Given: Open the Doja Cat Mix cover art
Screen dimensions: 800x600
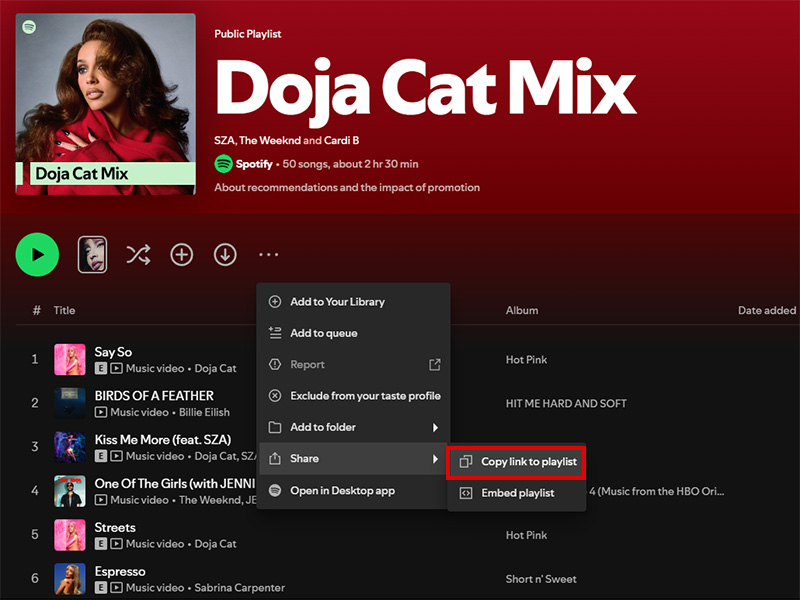Looking at the screenshot, I should pos(106,104).
